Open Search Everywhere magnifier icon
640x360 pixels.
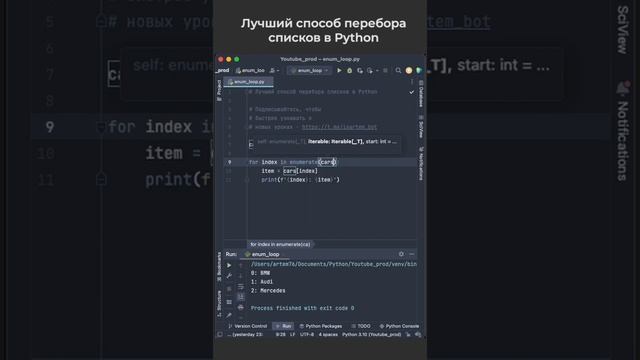point(398,71)
